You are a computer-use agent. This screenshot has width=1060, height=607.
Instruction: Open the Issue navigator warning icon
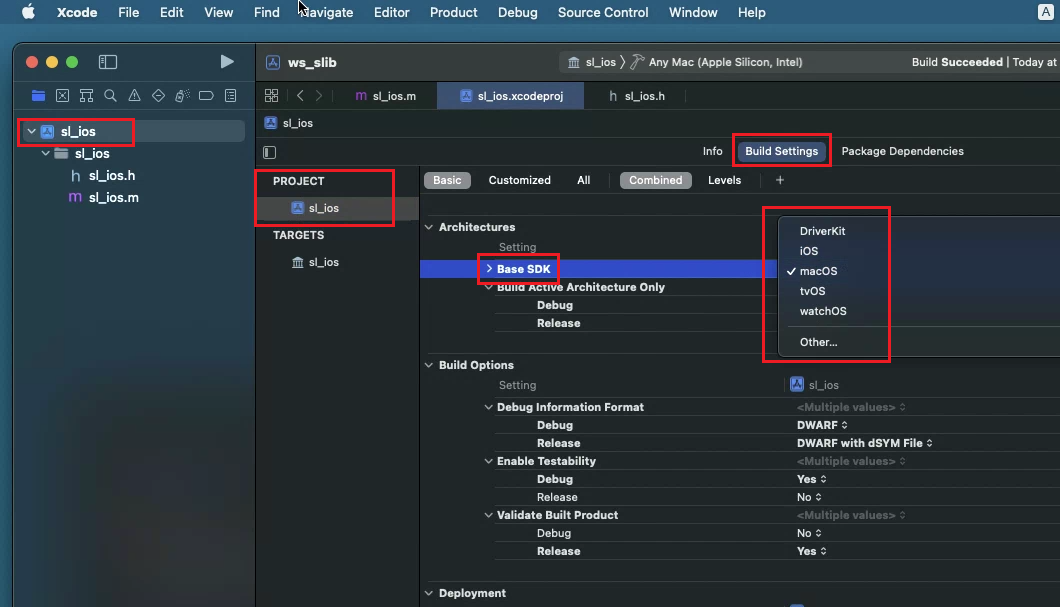point(135,95)
